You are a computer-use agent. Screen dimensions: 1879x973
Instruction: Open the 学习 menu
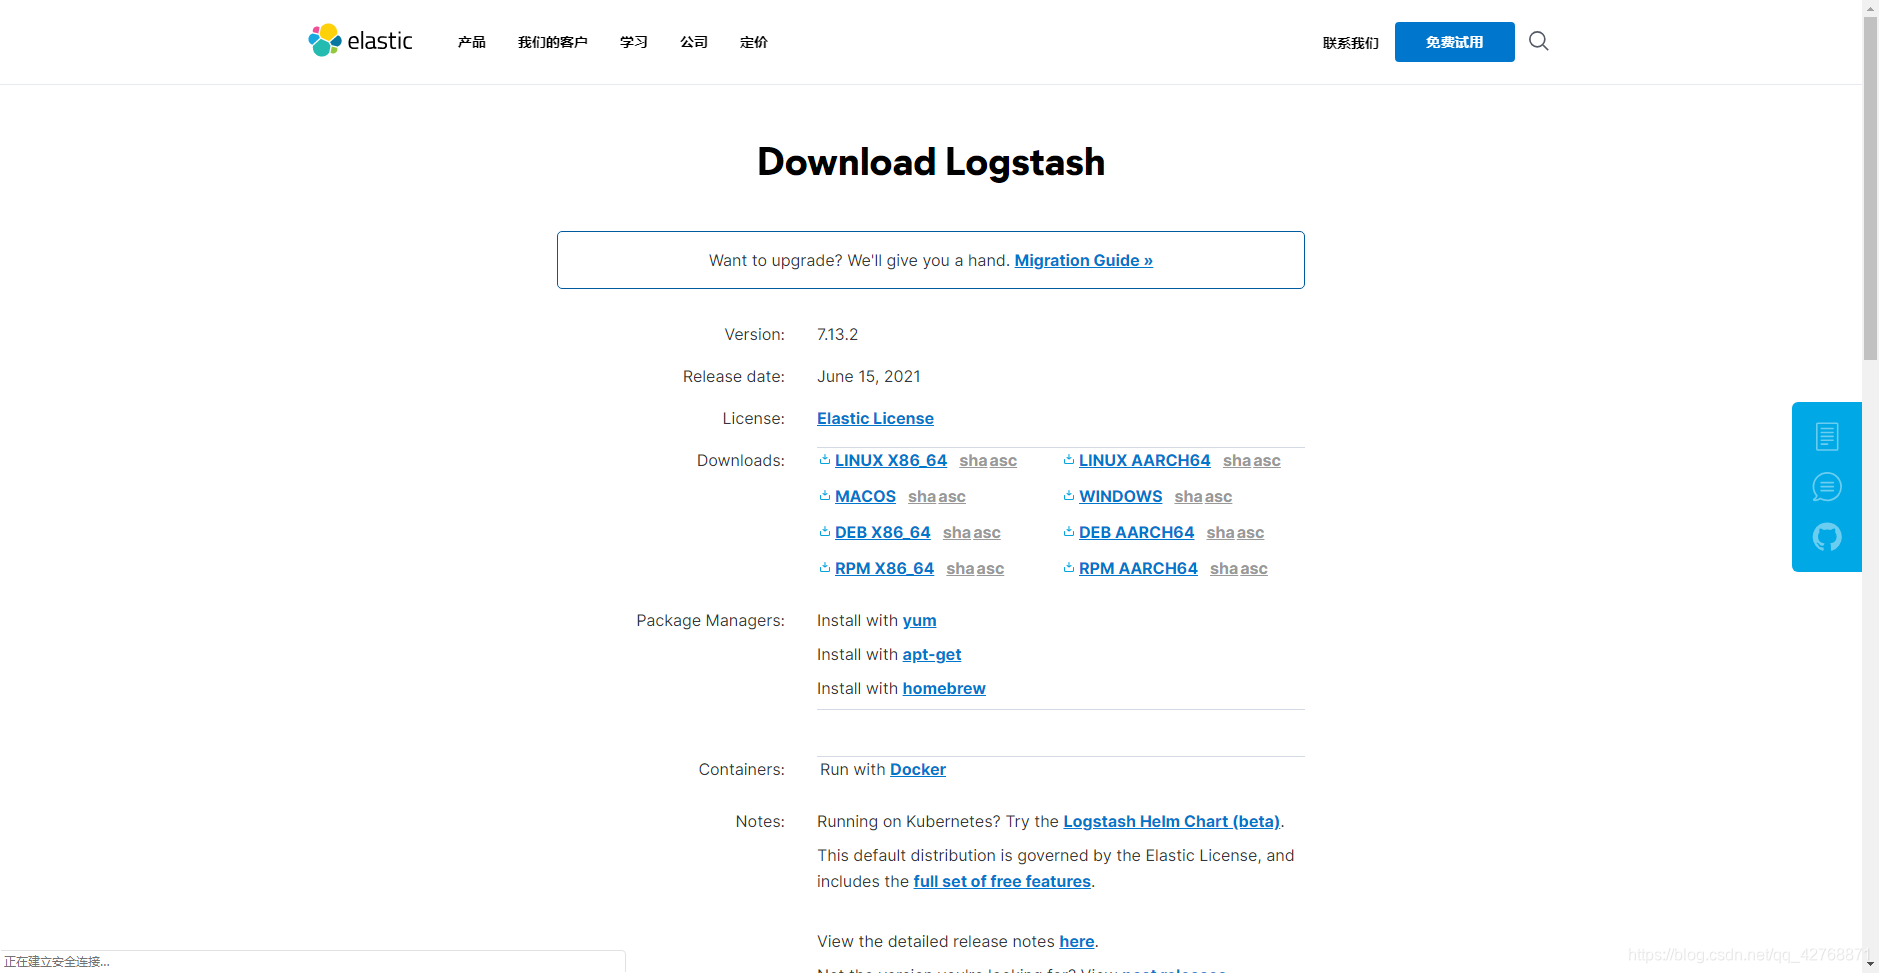[x=633, y=42]
